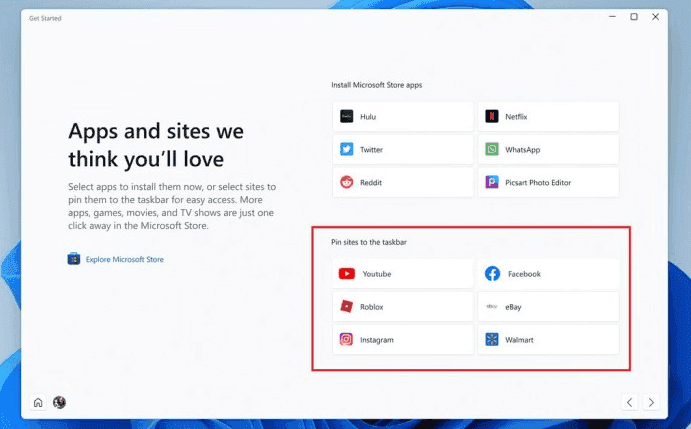Screen dimensions: 691x429
Task: Maximize the Get Started window
Action: (x=634, y=17)
